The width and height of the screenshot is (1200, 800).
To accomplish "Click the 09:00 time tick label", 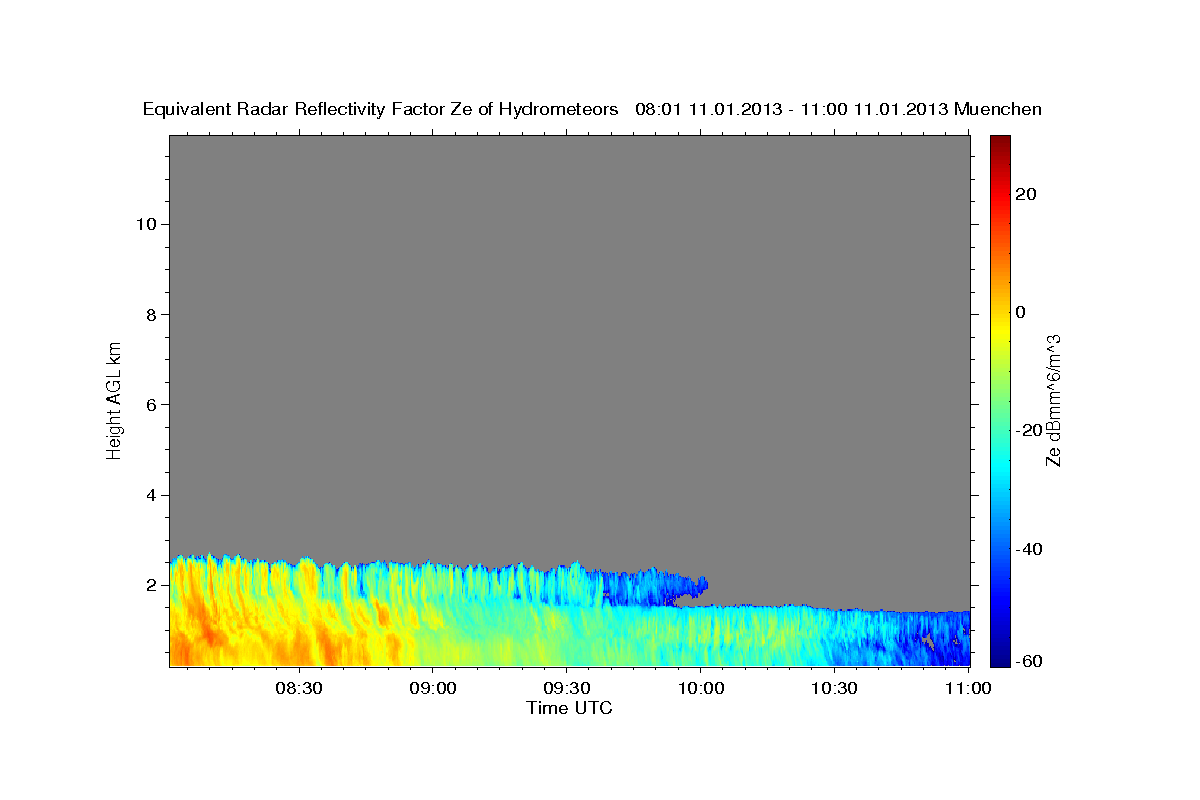I will point(433,689).
